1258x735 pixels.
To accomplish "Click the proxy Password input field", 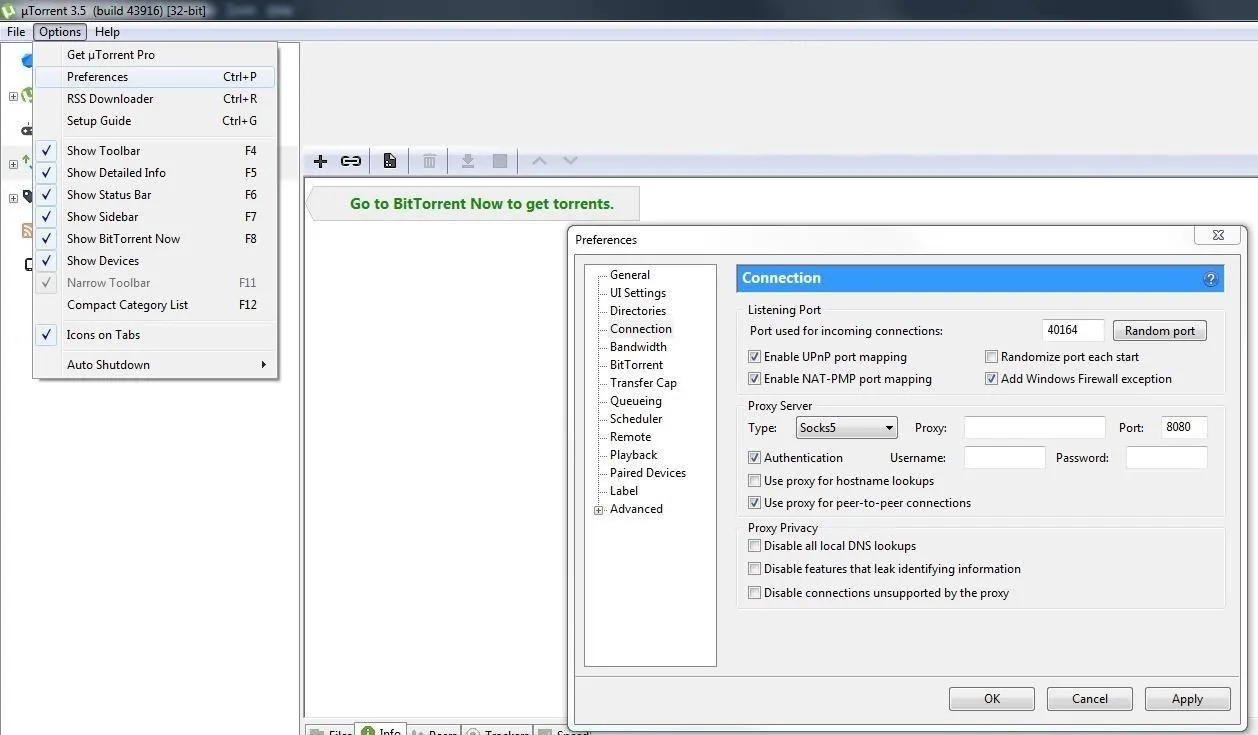I will [x=1167, y=458].
